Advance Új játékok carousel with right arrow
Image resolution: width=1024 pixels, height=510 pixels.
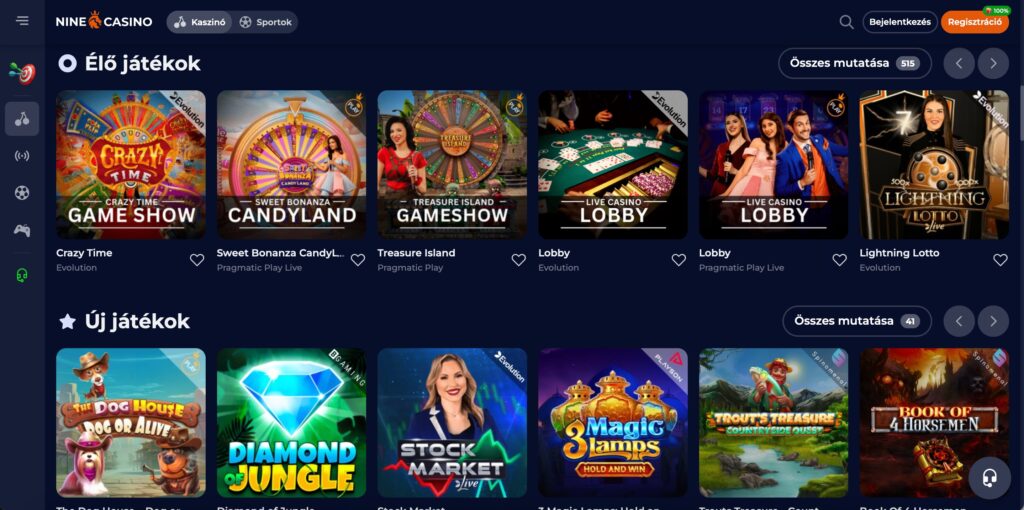click(x=993, y=321)
